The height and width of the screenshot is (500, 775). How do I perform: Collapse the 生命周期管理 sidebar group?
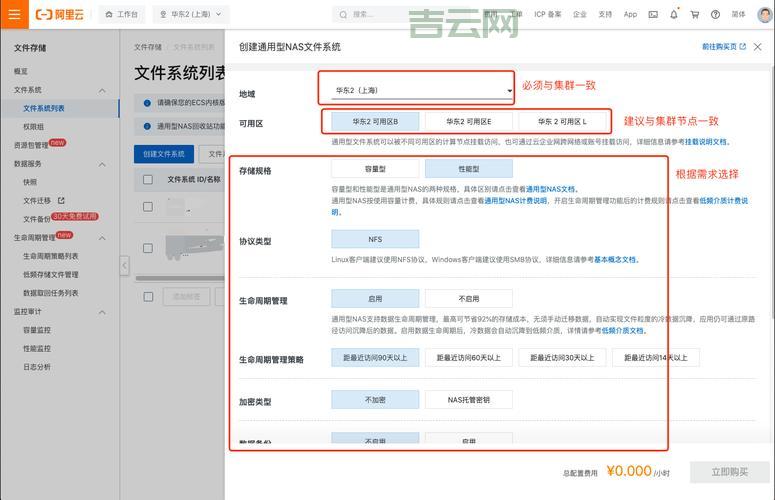102,238
